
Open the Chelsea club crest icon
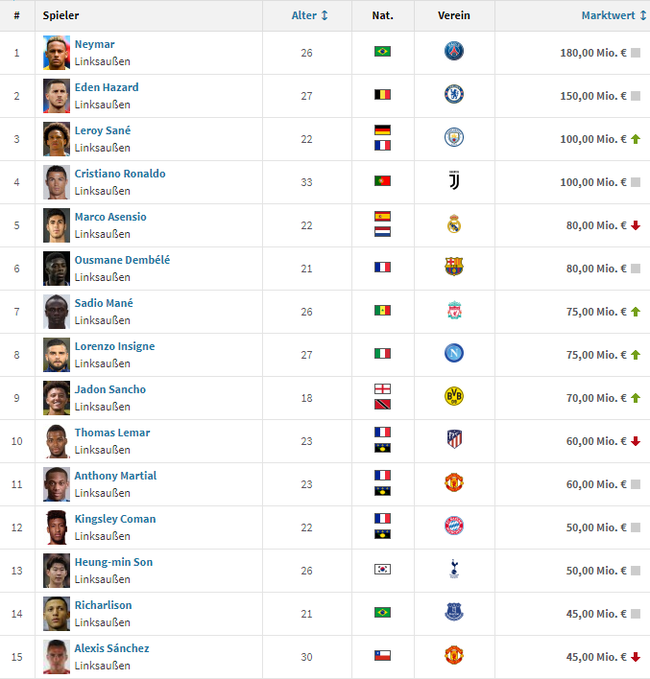[x=454, y=94]
